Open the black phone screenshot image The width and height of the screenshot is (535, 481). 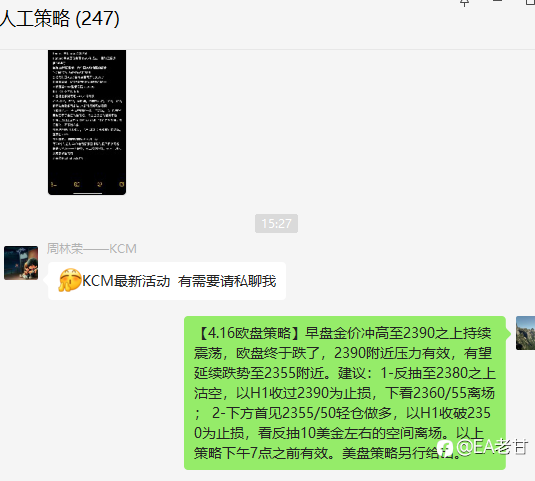pos(87,122)
